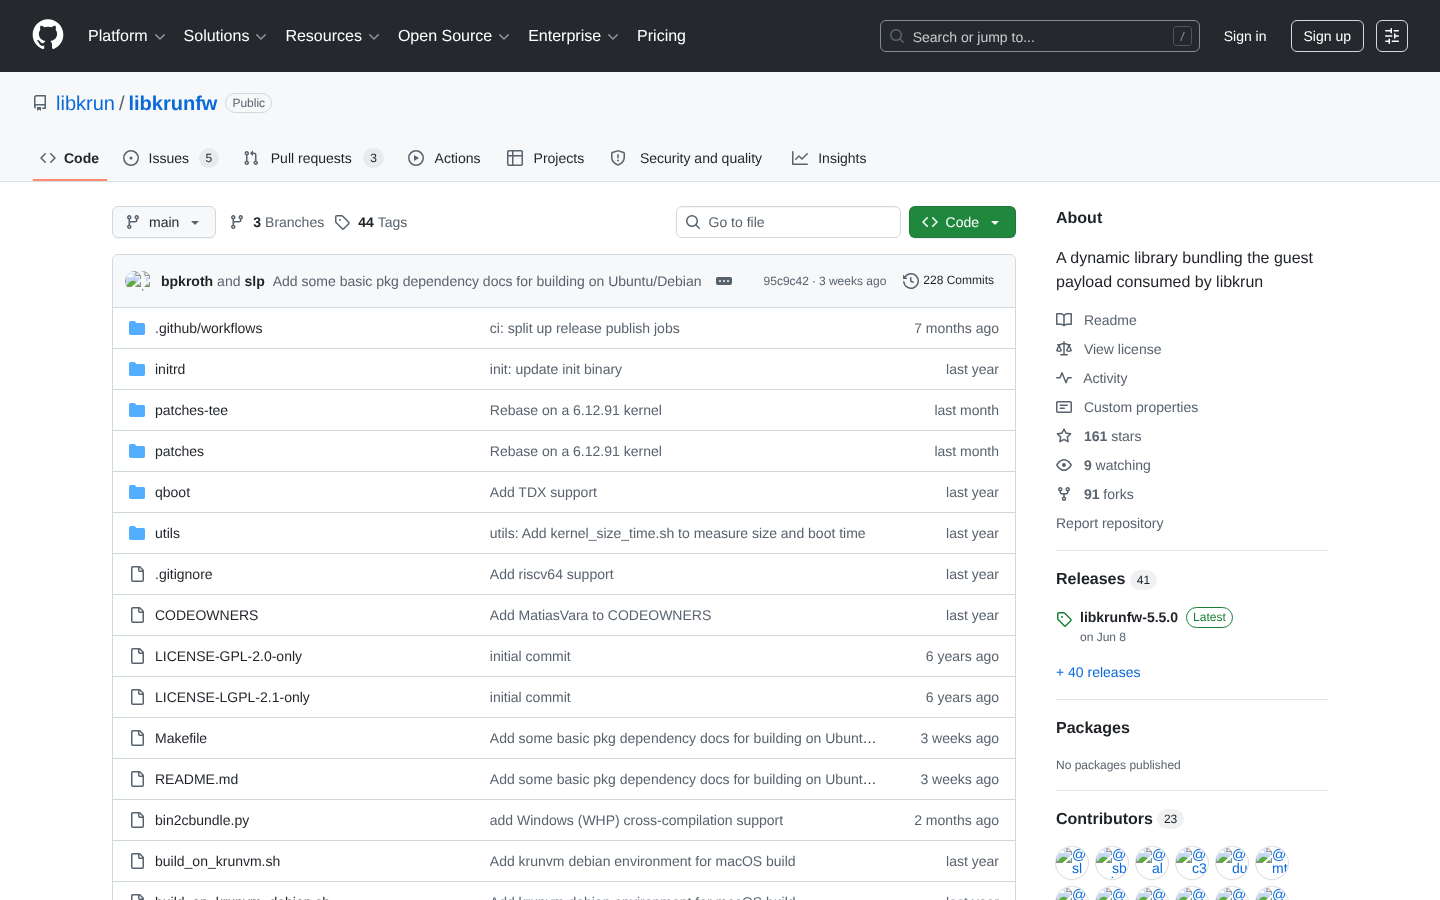Click the Go to file input
Image resolution: width=1440 pixels, height=900 pixels.
[788, 222]
